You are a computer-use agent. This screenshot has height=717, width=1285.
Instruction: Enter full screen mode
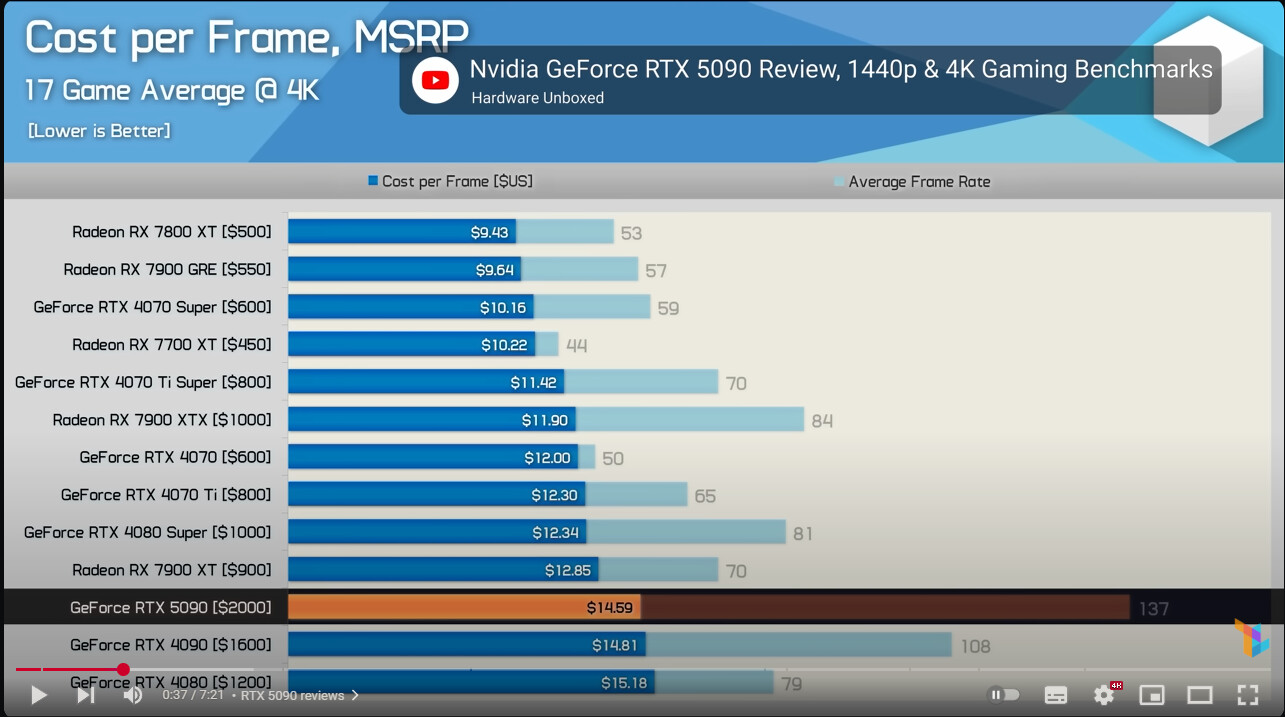point(1247,695)
